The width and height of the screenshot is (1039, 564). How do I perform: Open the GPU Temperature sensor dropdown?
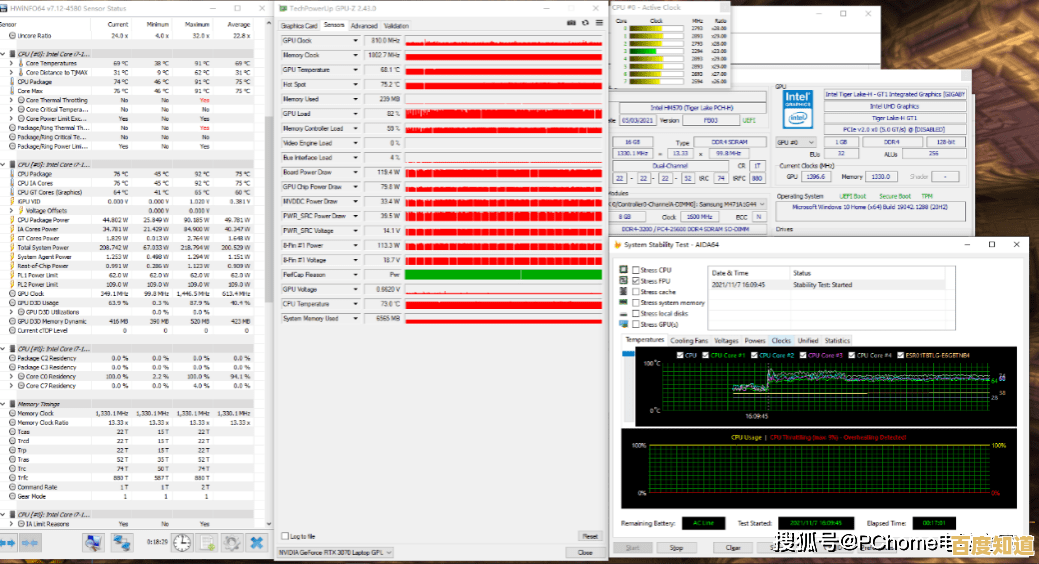[x=355, y=70]
